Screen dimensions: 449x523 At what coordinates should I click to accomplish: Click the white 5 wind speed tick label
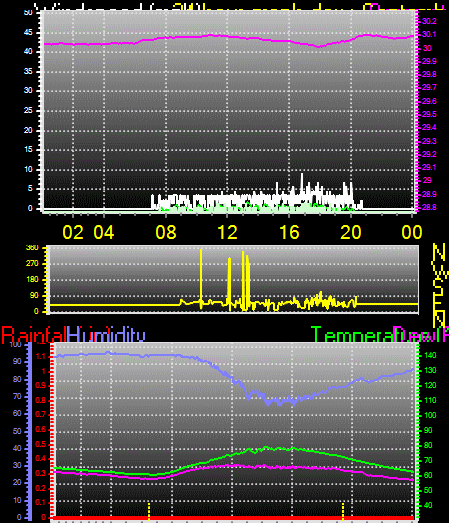[30, 188]
